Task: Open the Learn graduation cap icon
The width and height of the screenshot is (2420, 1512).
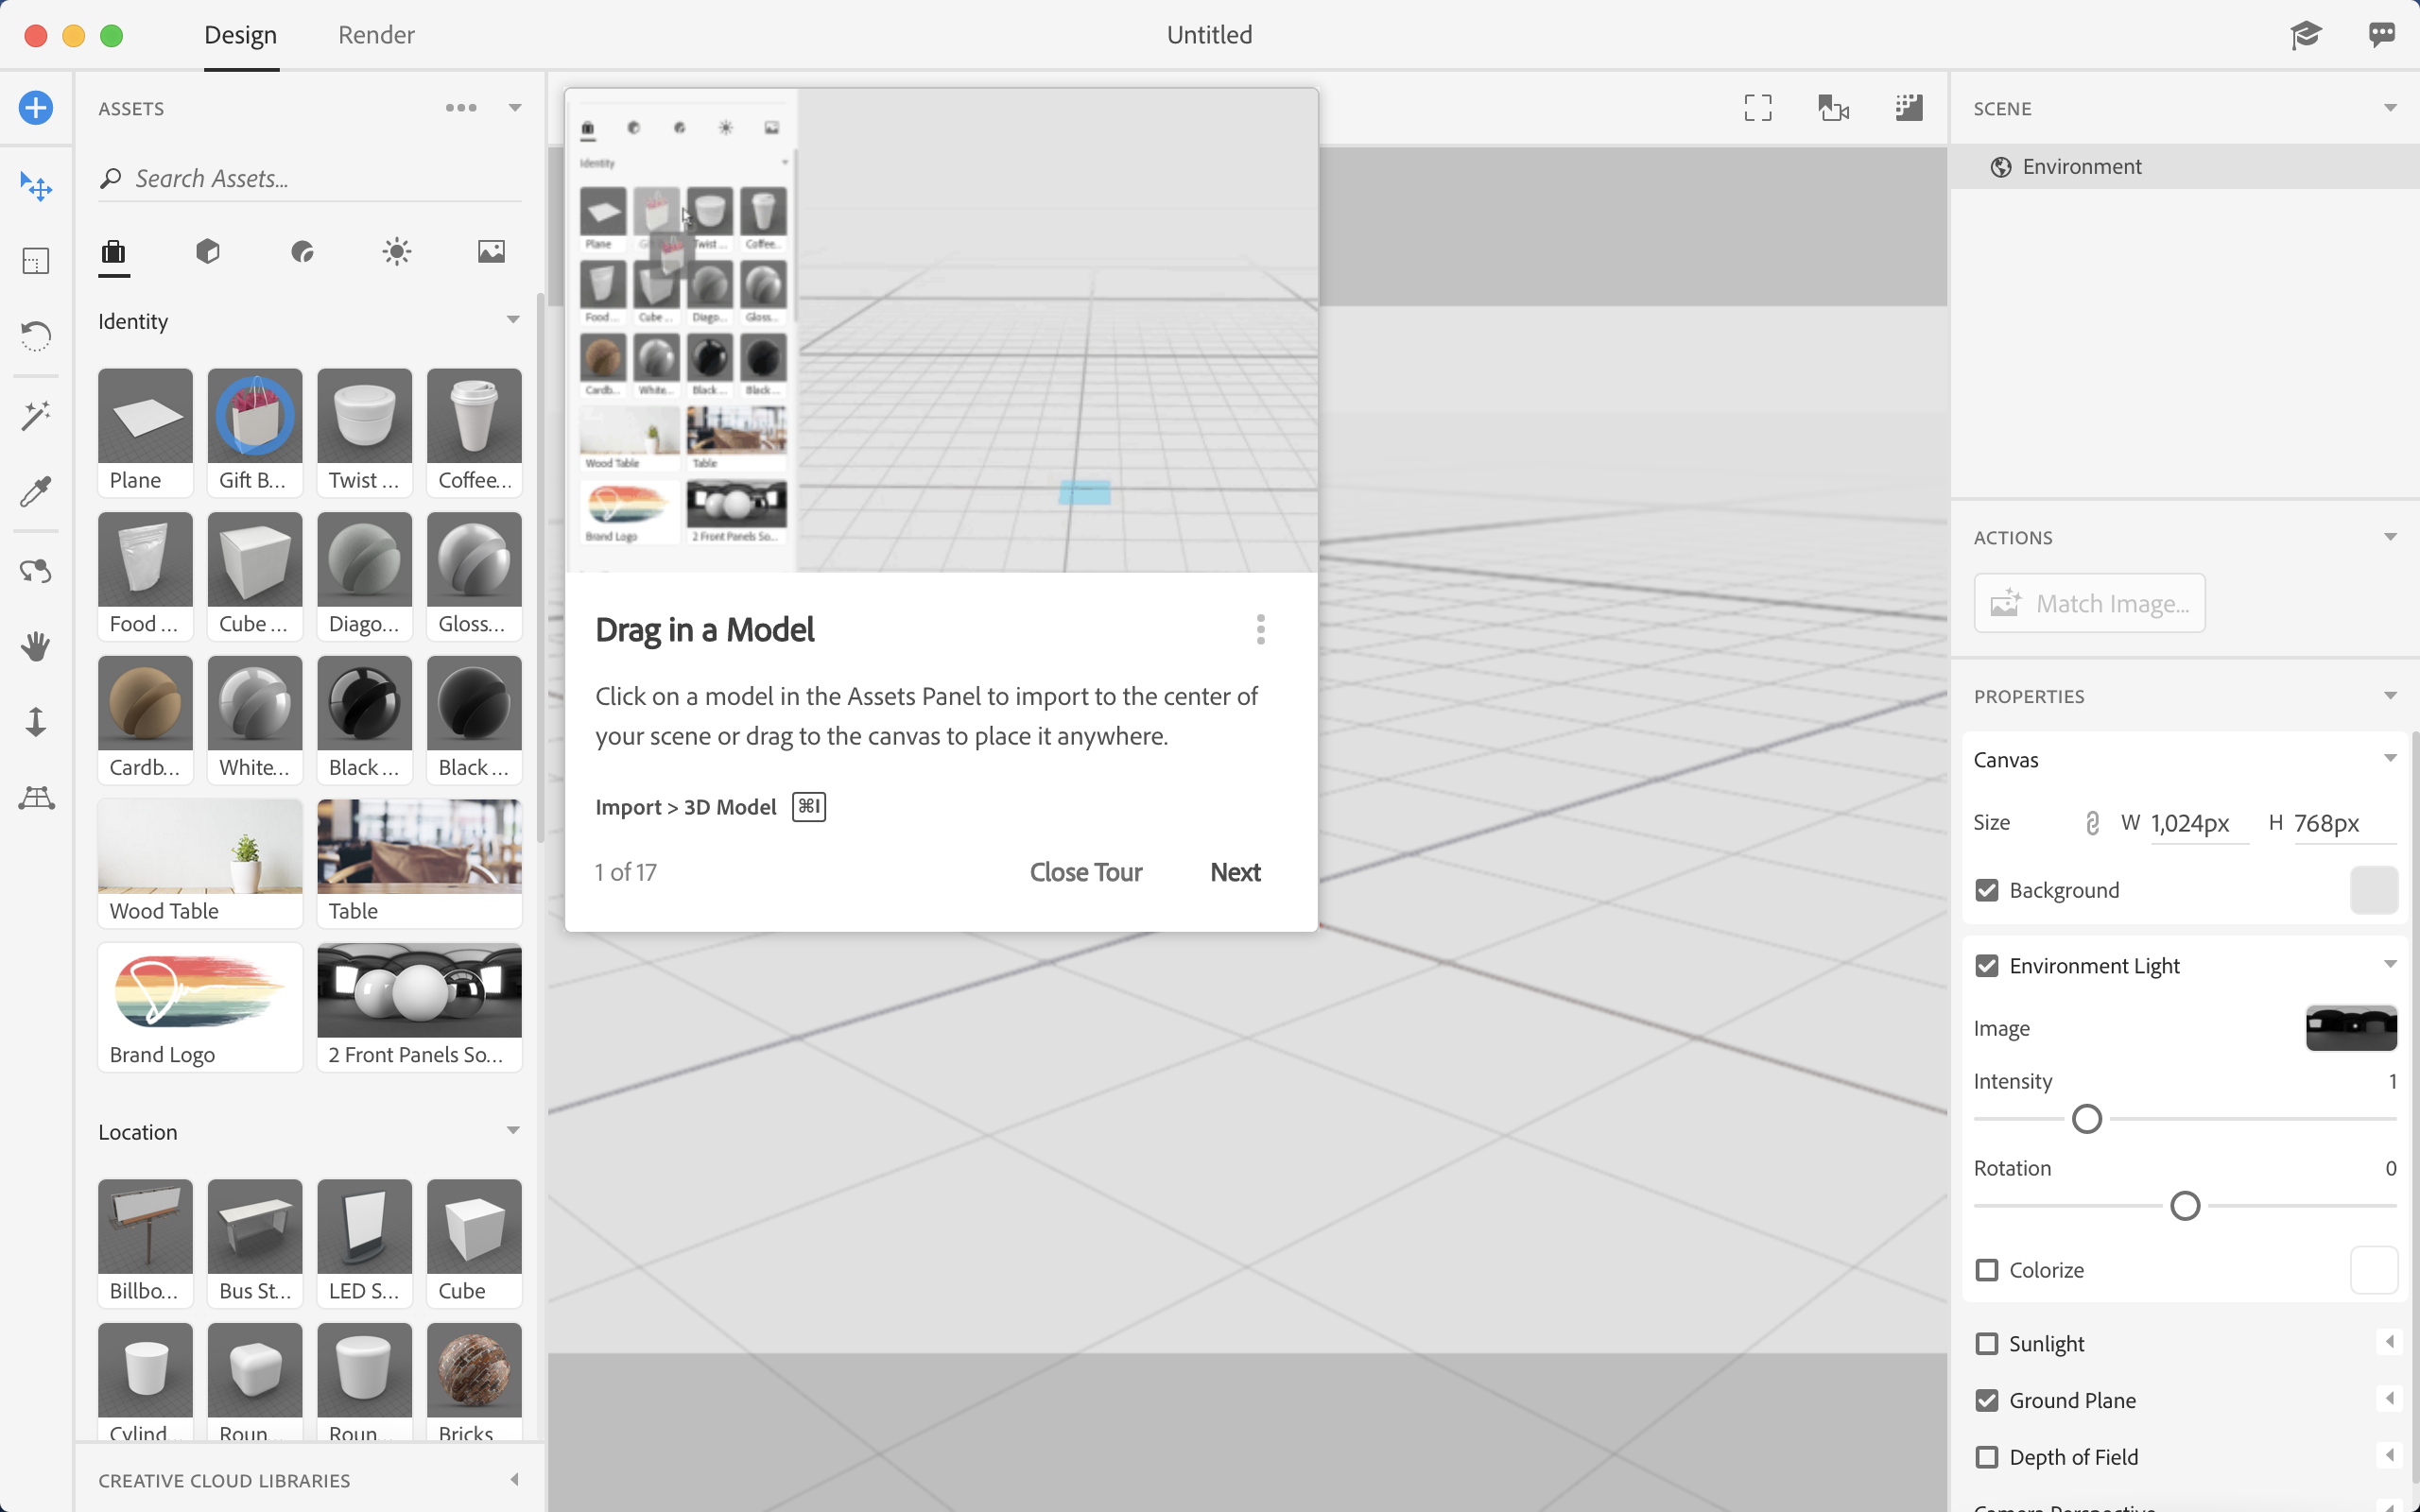Action: [x=2305, y=35]
